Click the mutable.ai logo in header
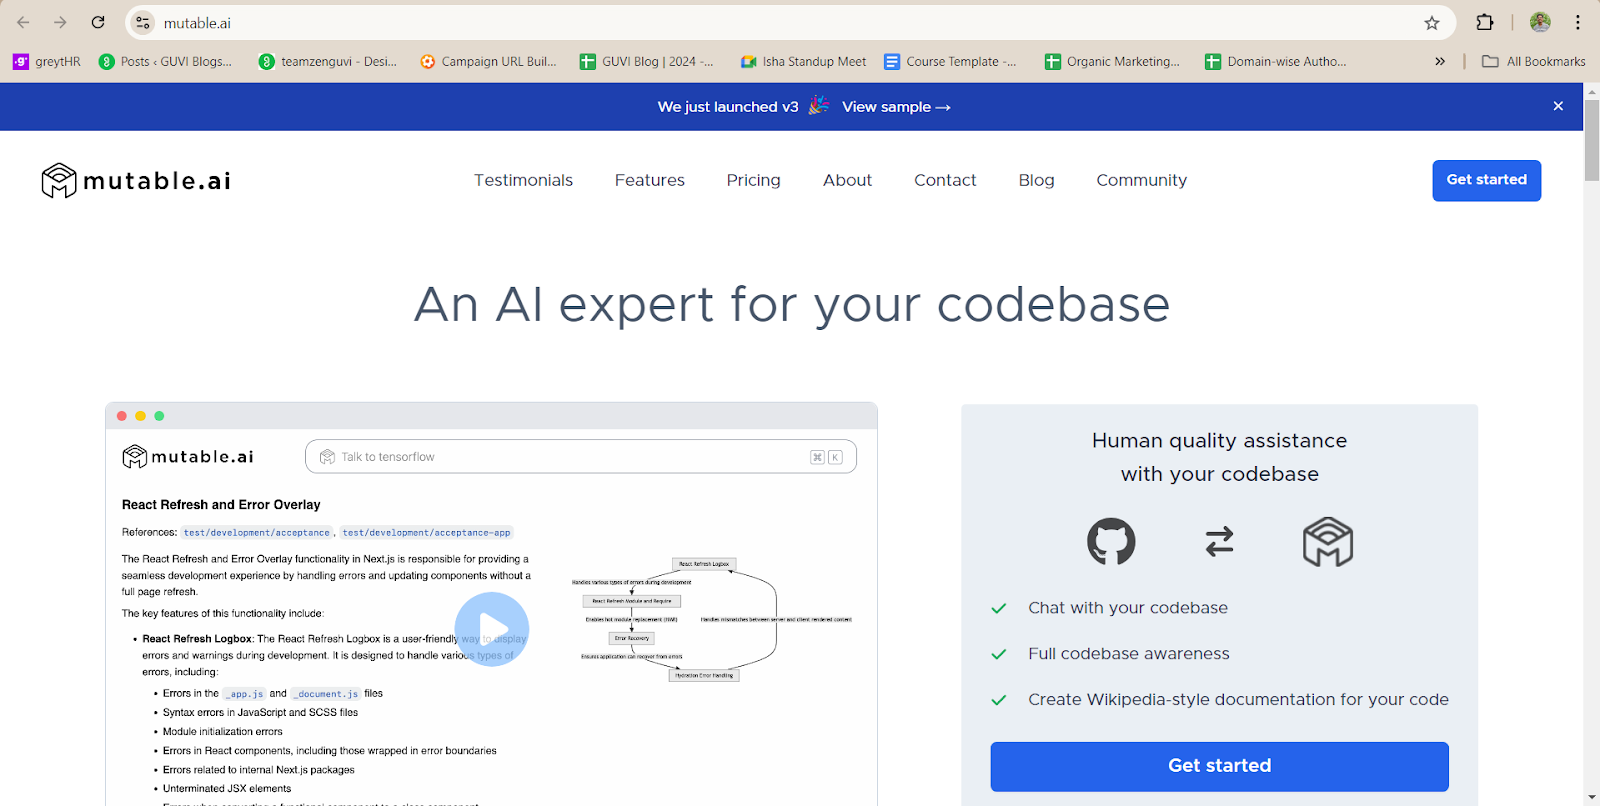This screenshot has height=806, width=1600. tap(136, 181)
